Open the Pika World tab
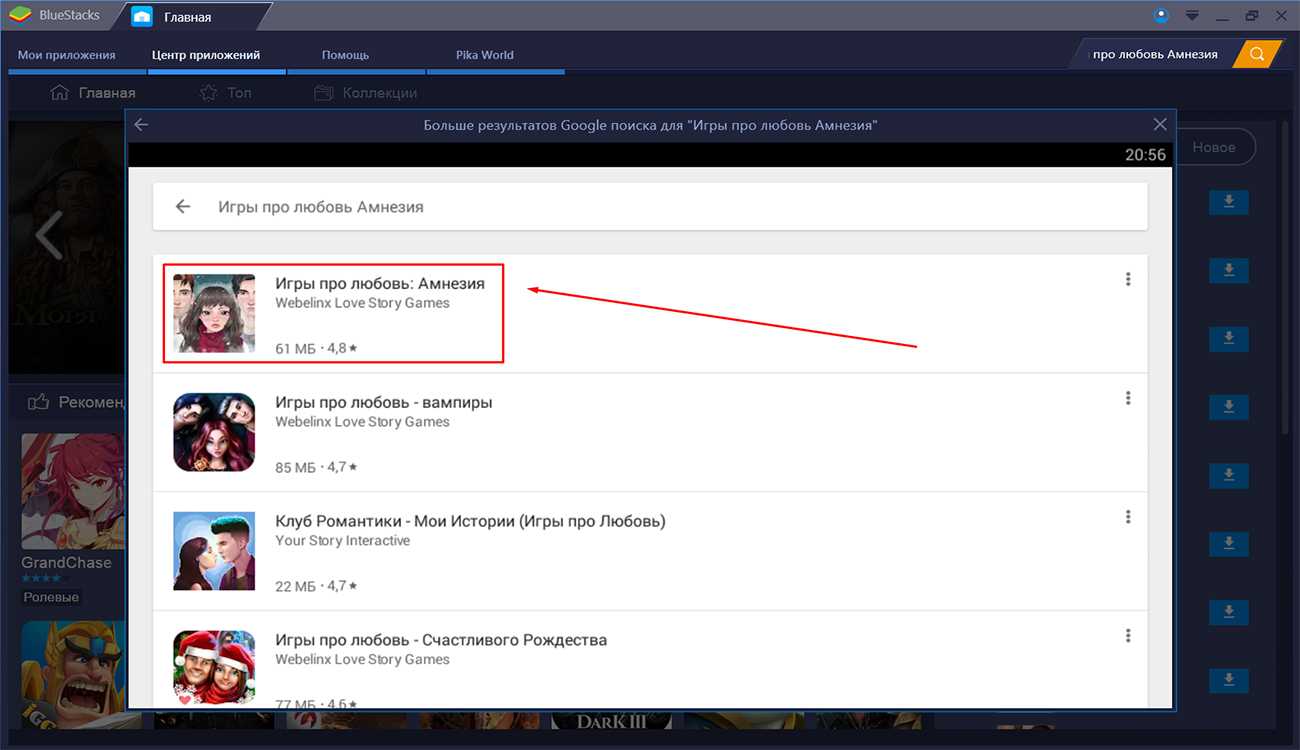1300x750 pixels. point(484,55)
